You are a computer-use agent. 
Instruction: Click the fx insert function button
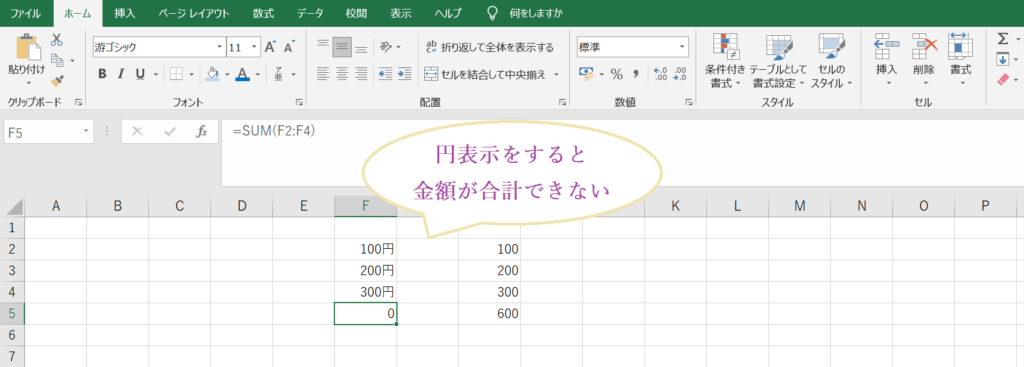[x=202, y=131]
